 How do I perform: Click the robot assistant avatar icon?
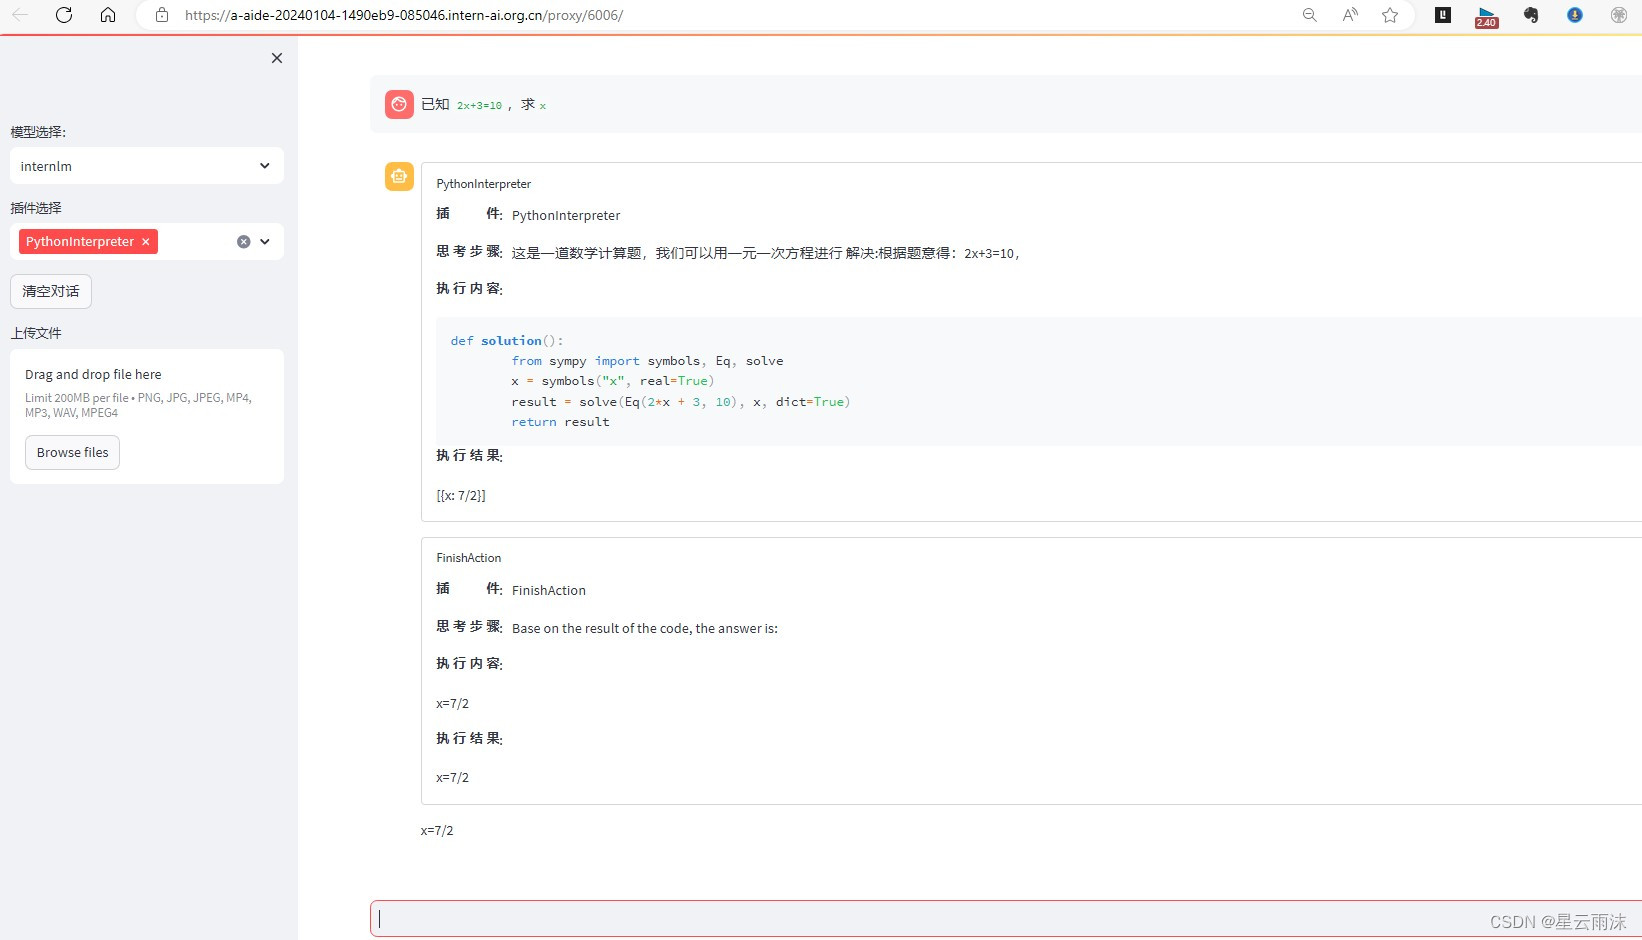(x=399, y=177)
